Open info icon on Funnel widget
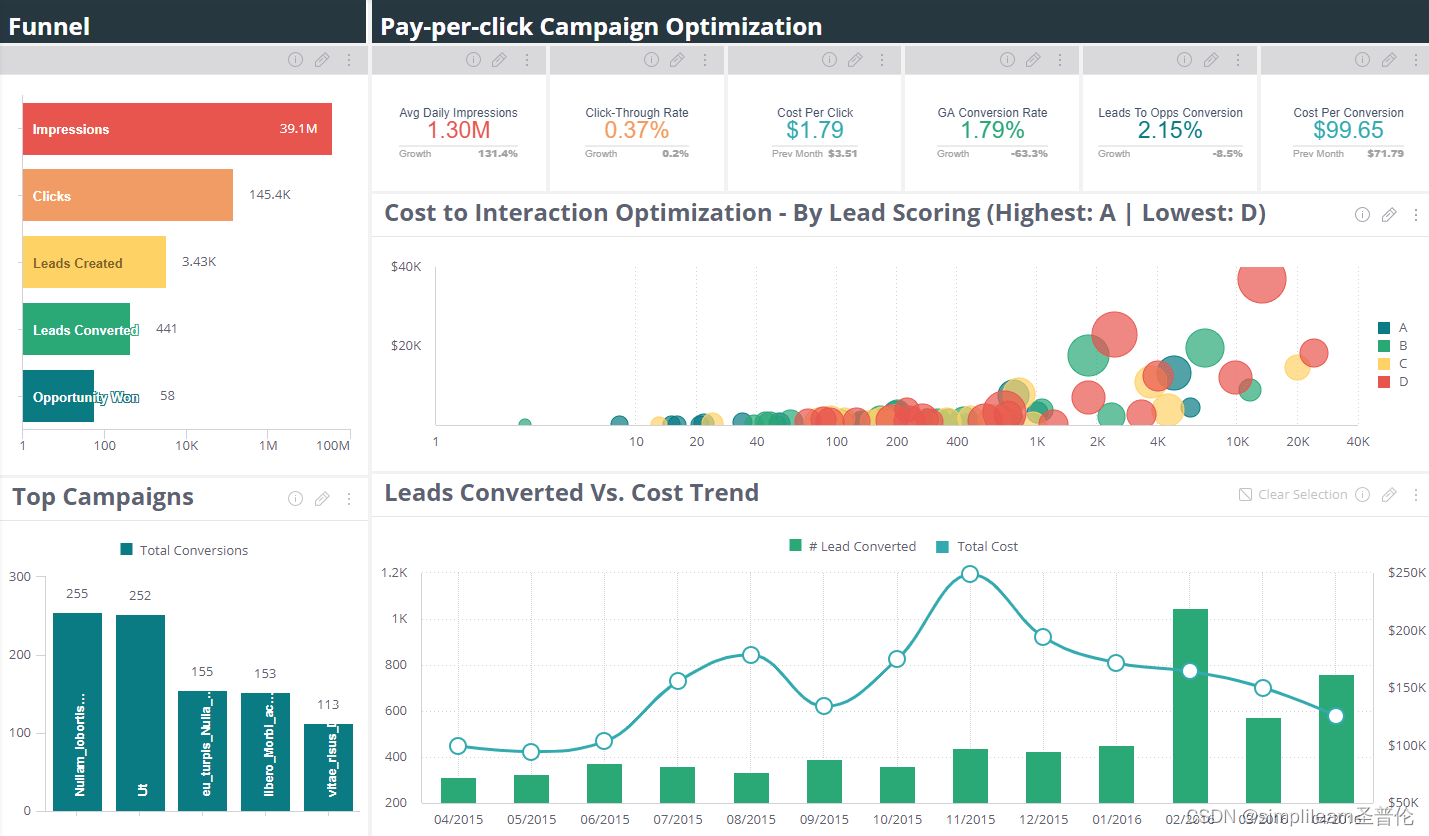Screen dimensions: 1429x836 [x=295, y=60]
